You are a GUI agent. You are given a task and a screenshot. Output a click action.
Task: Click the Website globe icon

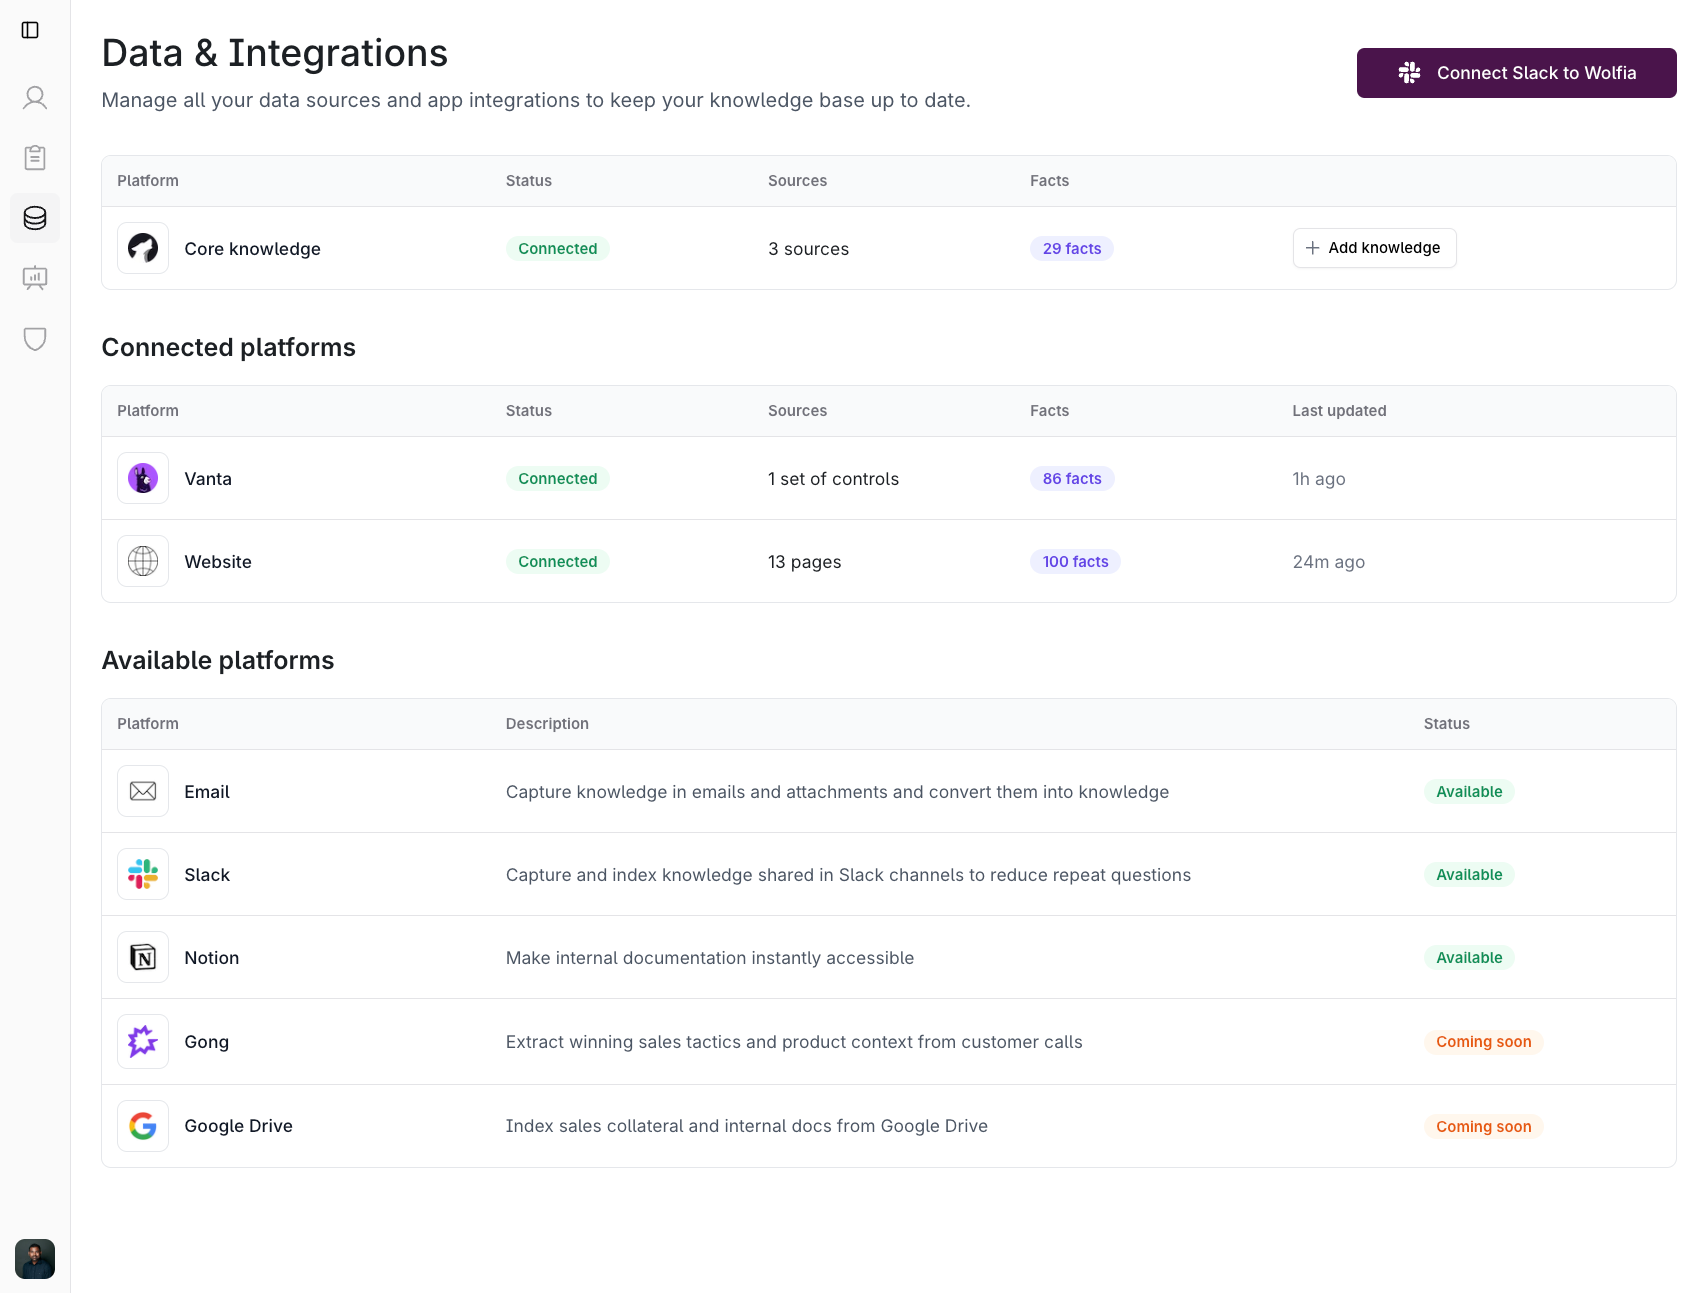pos(142,561)
